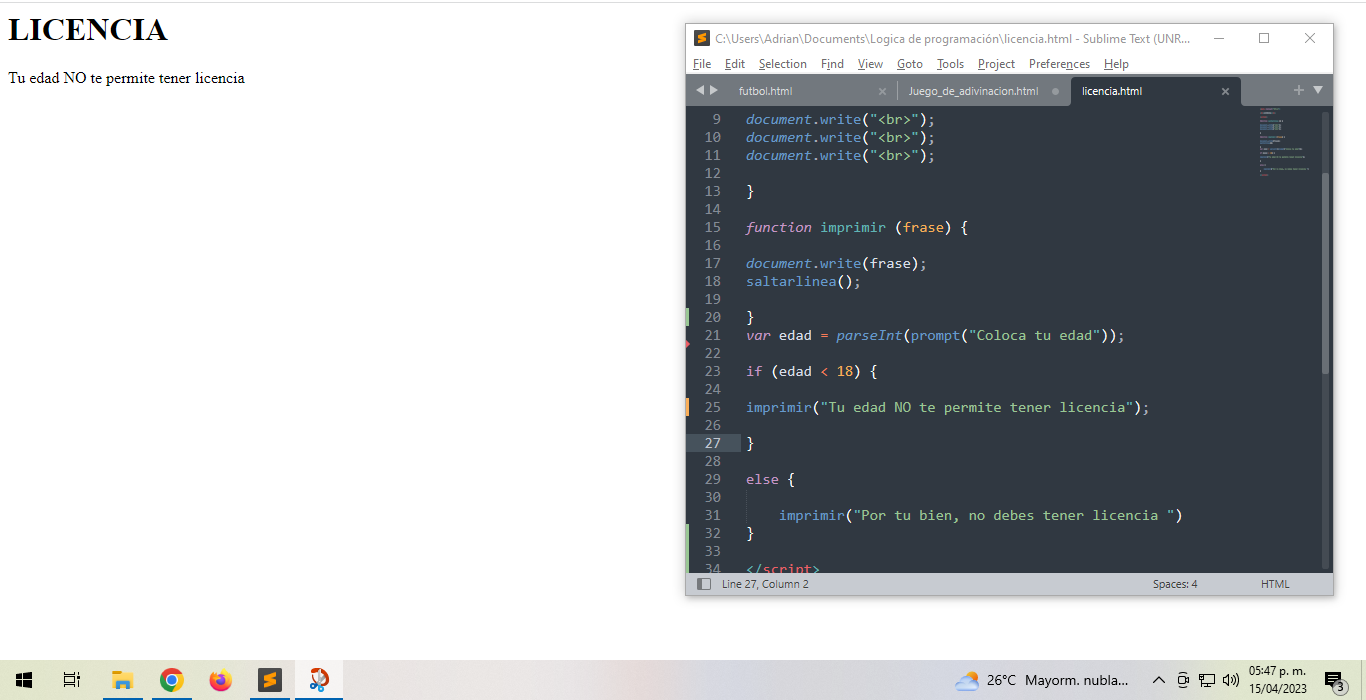Open the Snipping Tool taskbar icon
The image size is (1366, 700).
pyautogui.click(x=318, y=680)
